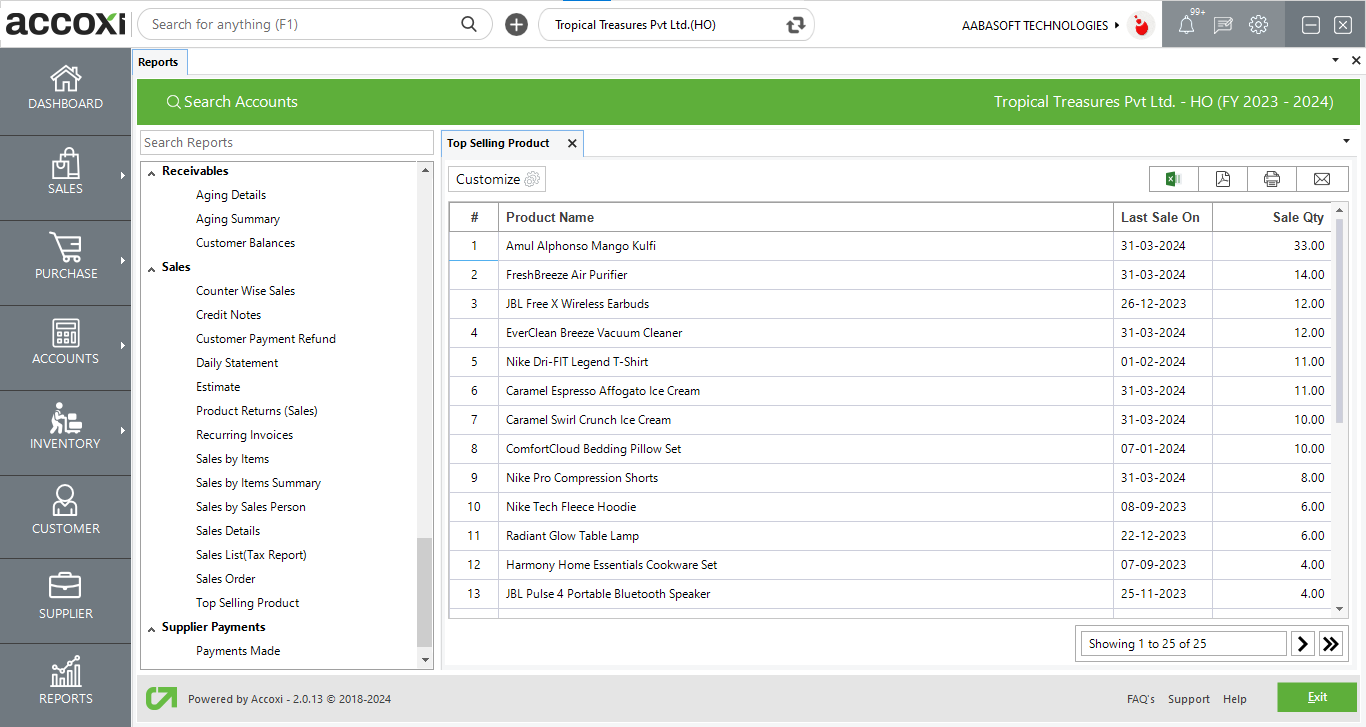Open the Dashboard from sidebar

click(x=66, y=88)
